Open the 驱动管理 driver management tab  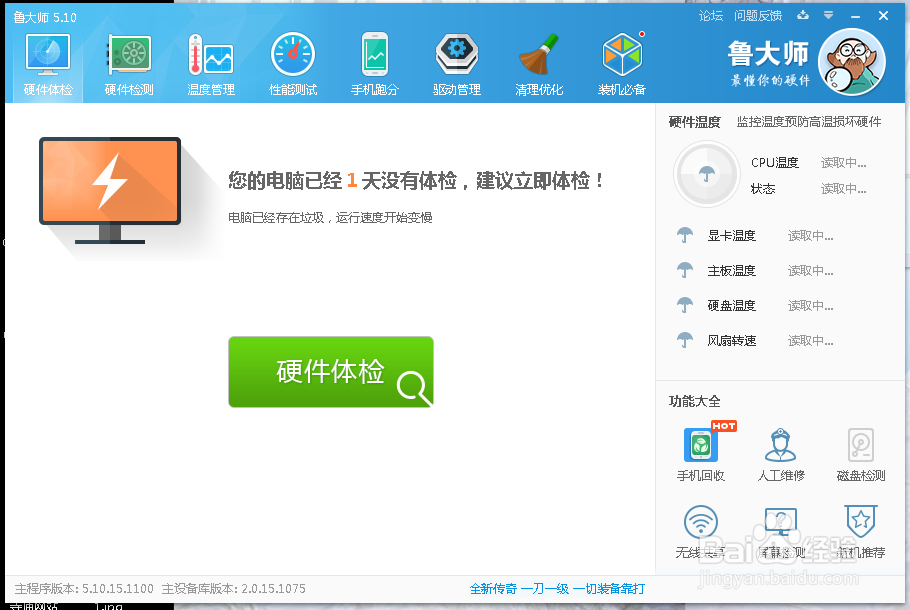pyautogui.click(x=457, y=64)
